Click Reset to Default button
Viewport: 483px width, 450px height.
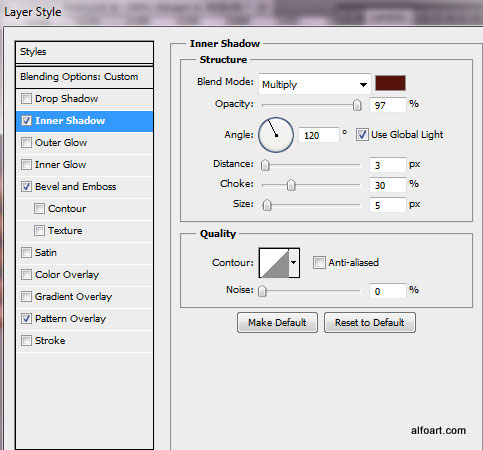(x=370, y=323)
